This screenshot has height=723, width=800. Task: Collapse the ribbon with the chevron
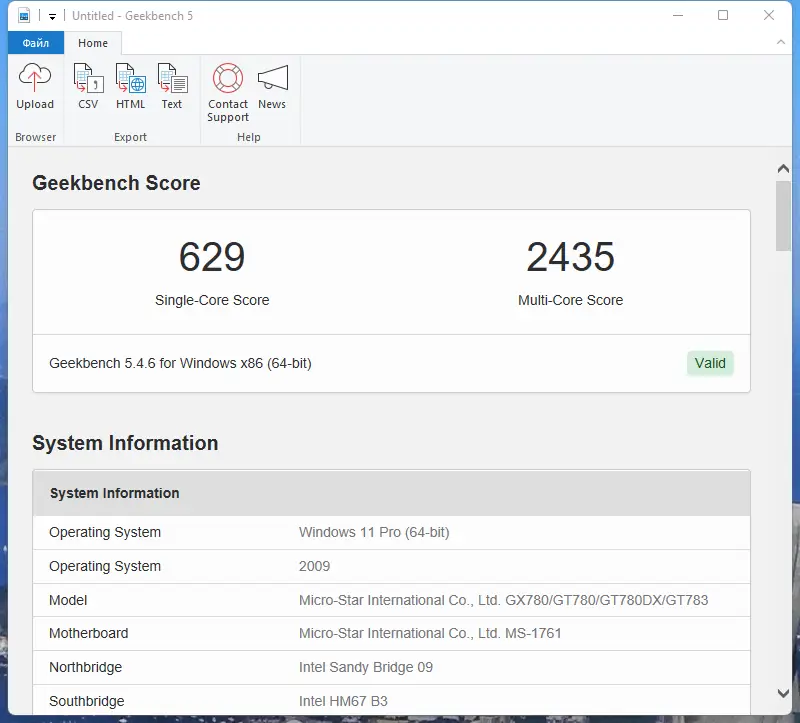(781, 42)
